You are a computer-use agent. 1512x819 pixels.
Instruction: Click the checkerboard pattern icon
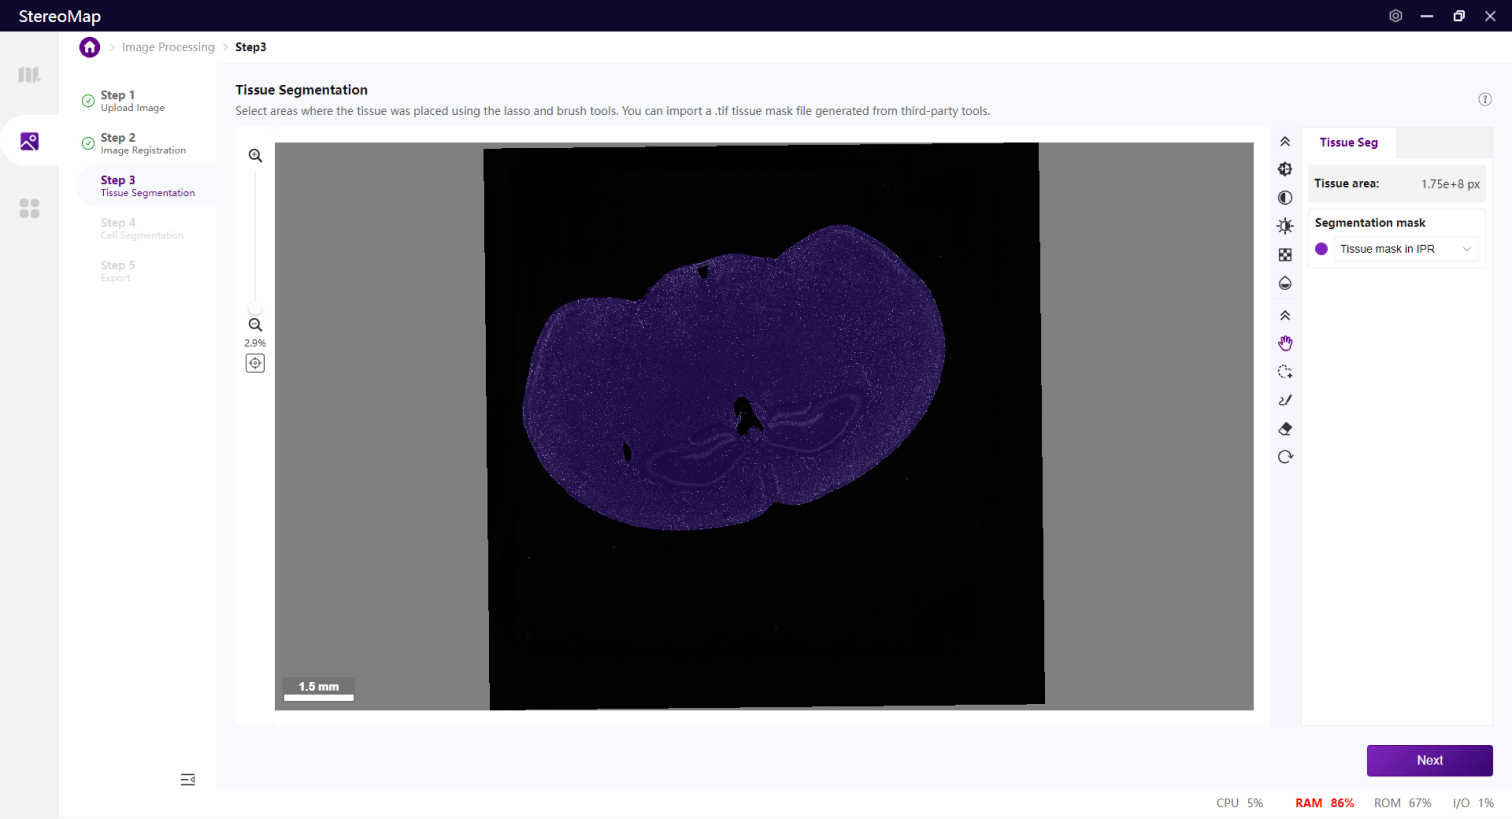(1285, 255)
